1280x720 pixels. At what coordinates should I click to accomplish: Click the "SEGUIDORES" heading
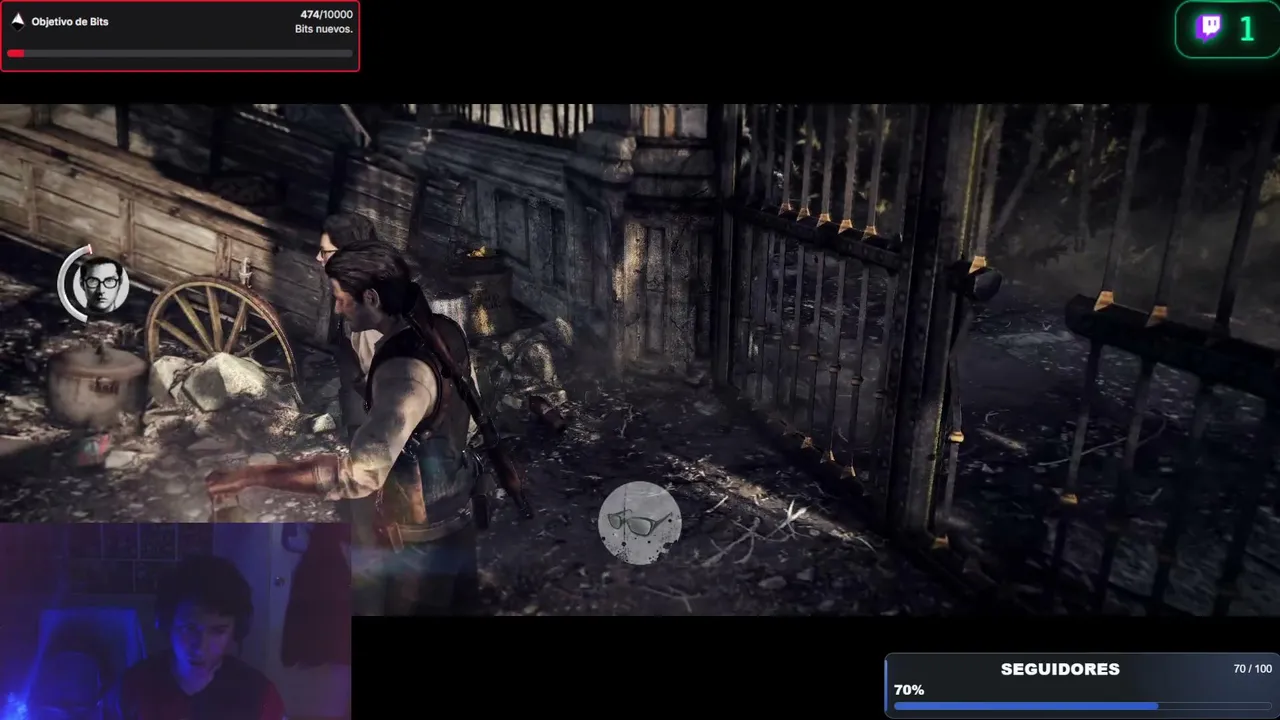[x=1060, y=669]
